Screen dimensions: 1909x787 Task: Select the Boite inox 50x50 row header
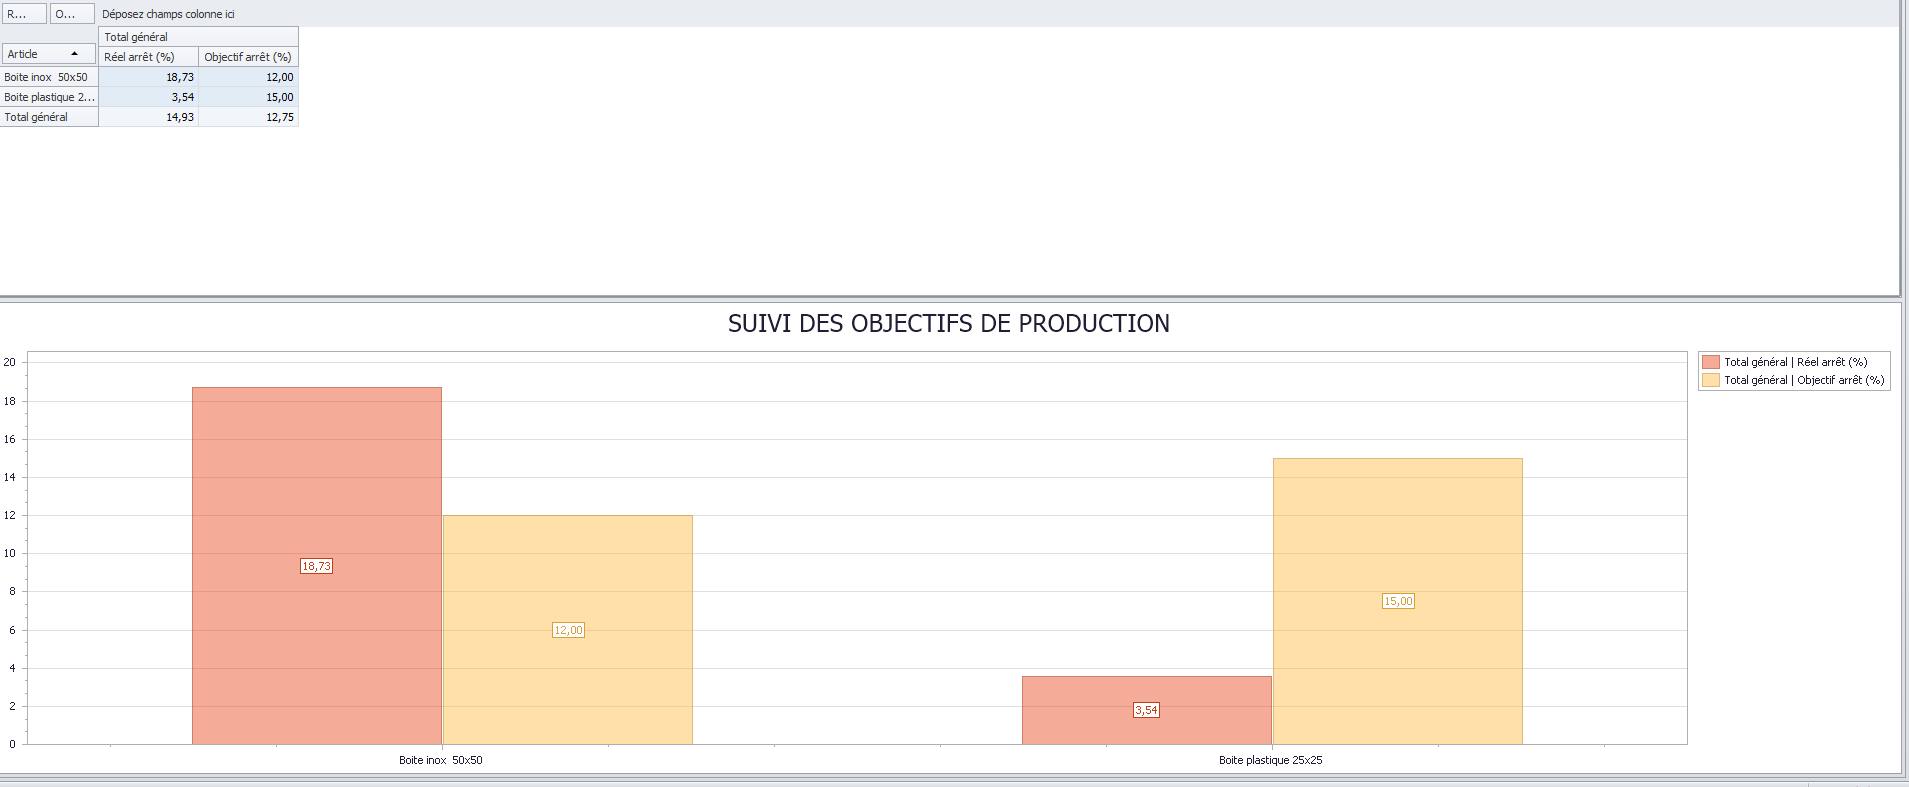coord(48,77)
